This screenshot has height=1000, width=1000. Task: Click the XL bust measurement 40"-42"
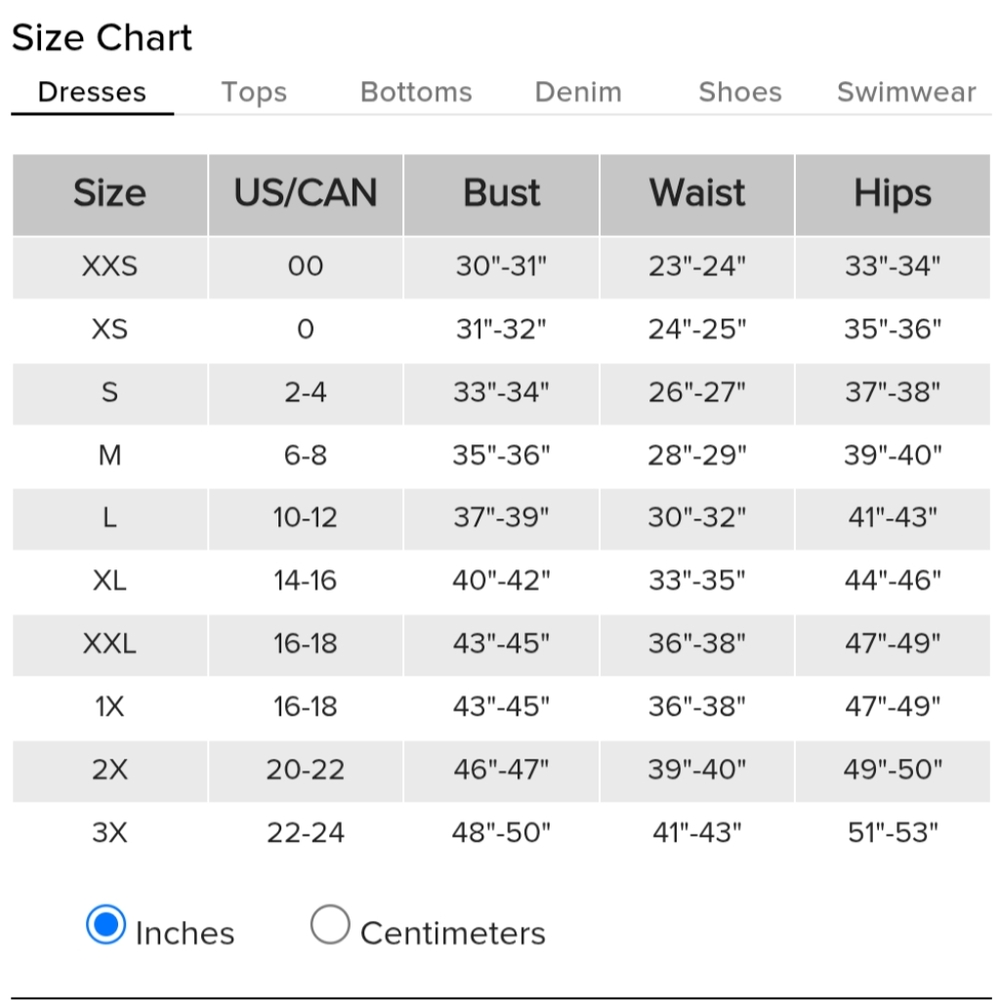(501, 580)
